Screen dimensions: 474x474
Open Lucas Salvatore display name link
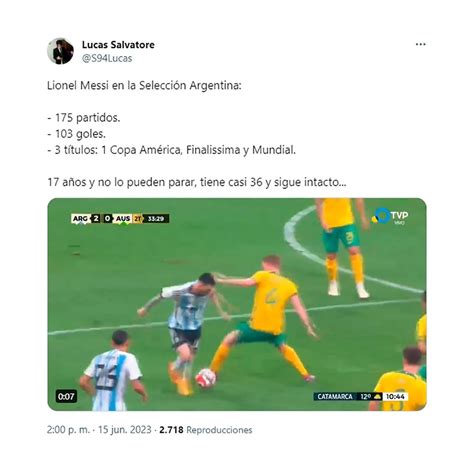tap(118, 45)
